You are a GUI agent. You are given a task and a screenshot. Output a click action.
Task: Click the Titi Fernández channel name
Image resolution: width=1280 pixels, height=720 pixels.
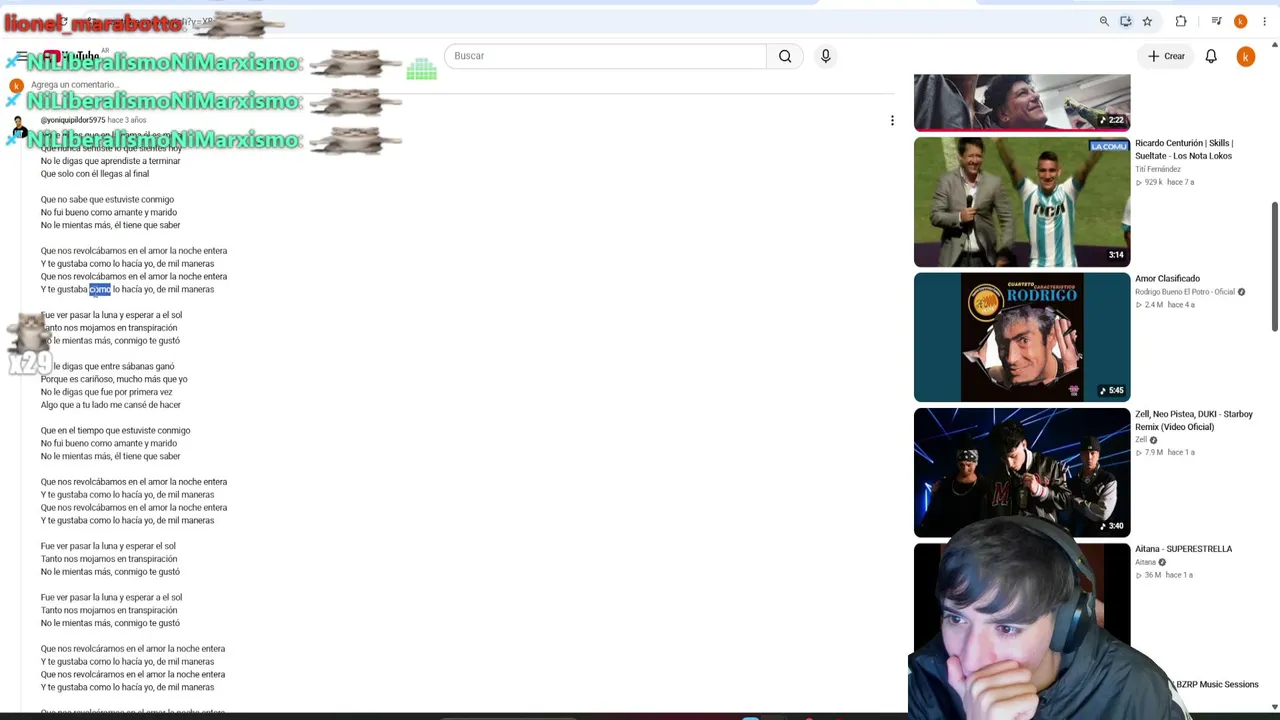(1158, 169)
